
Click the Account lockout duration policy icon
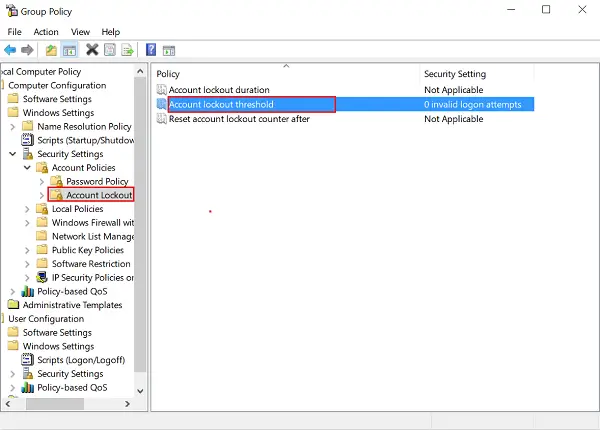162,90
